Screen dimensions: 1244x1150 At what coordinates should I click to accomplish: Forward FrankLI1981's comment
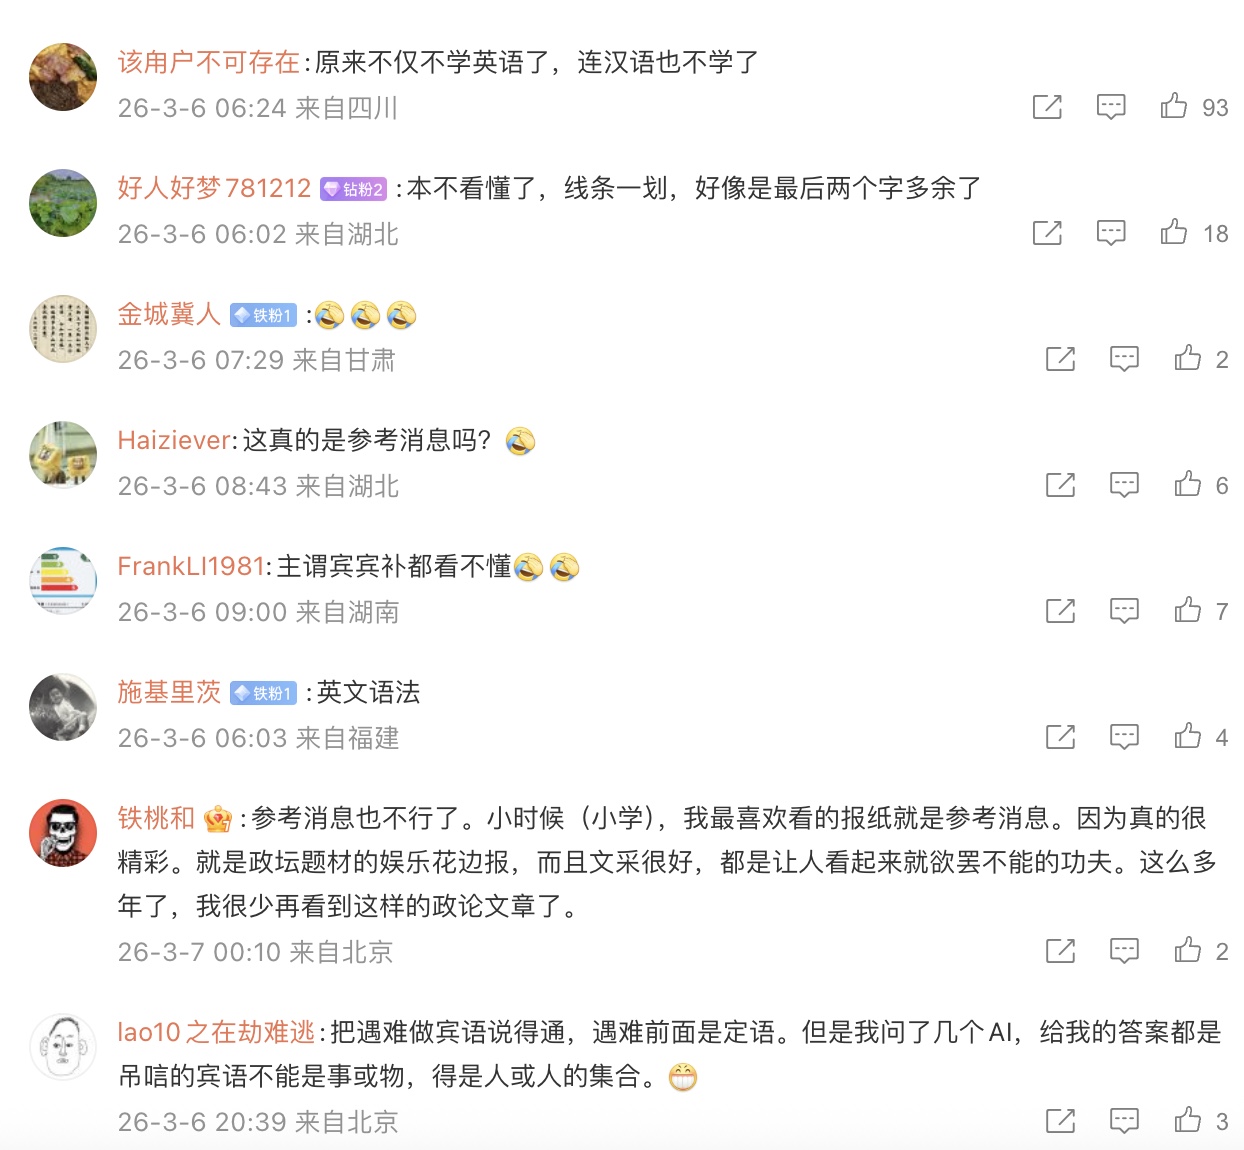[x=1060, y=611]
